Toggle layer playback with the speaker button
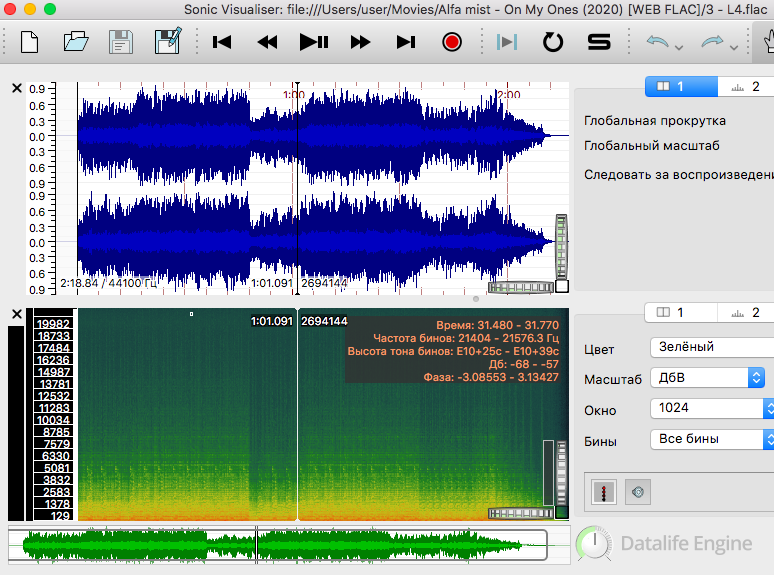The image size is (774, 575). 638,492
